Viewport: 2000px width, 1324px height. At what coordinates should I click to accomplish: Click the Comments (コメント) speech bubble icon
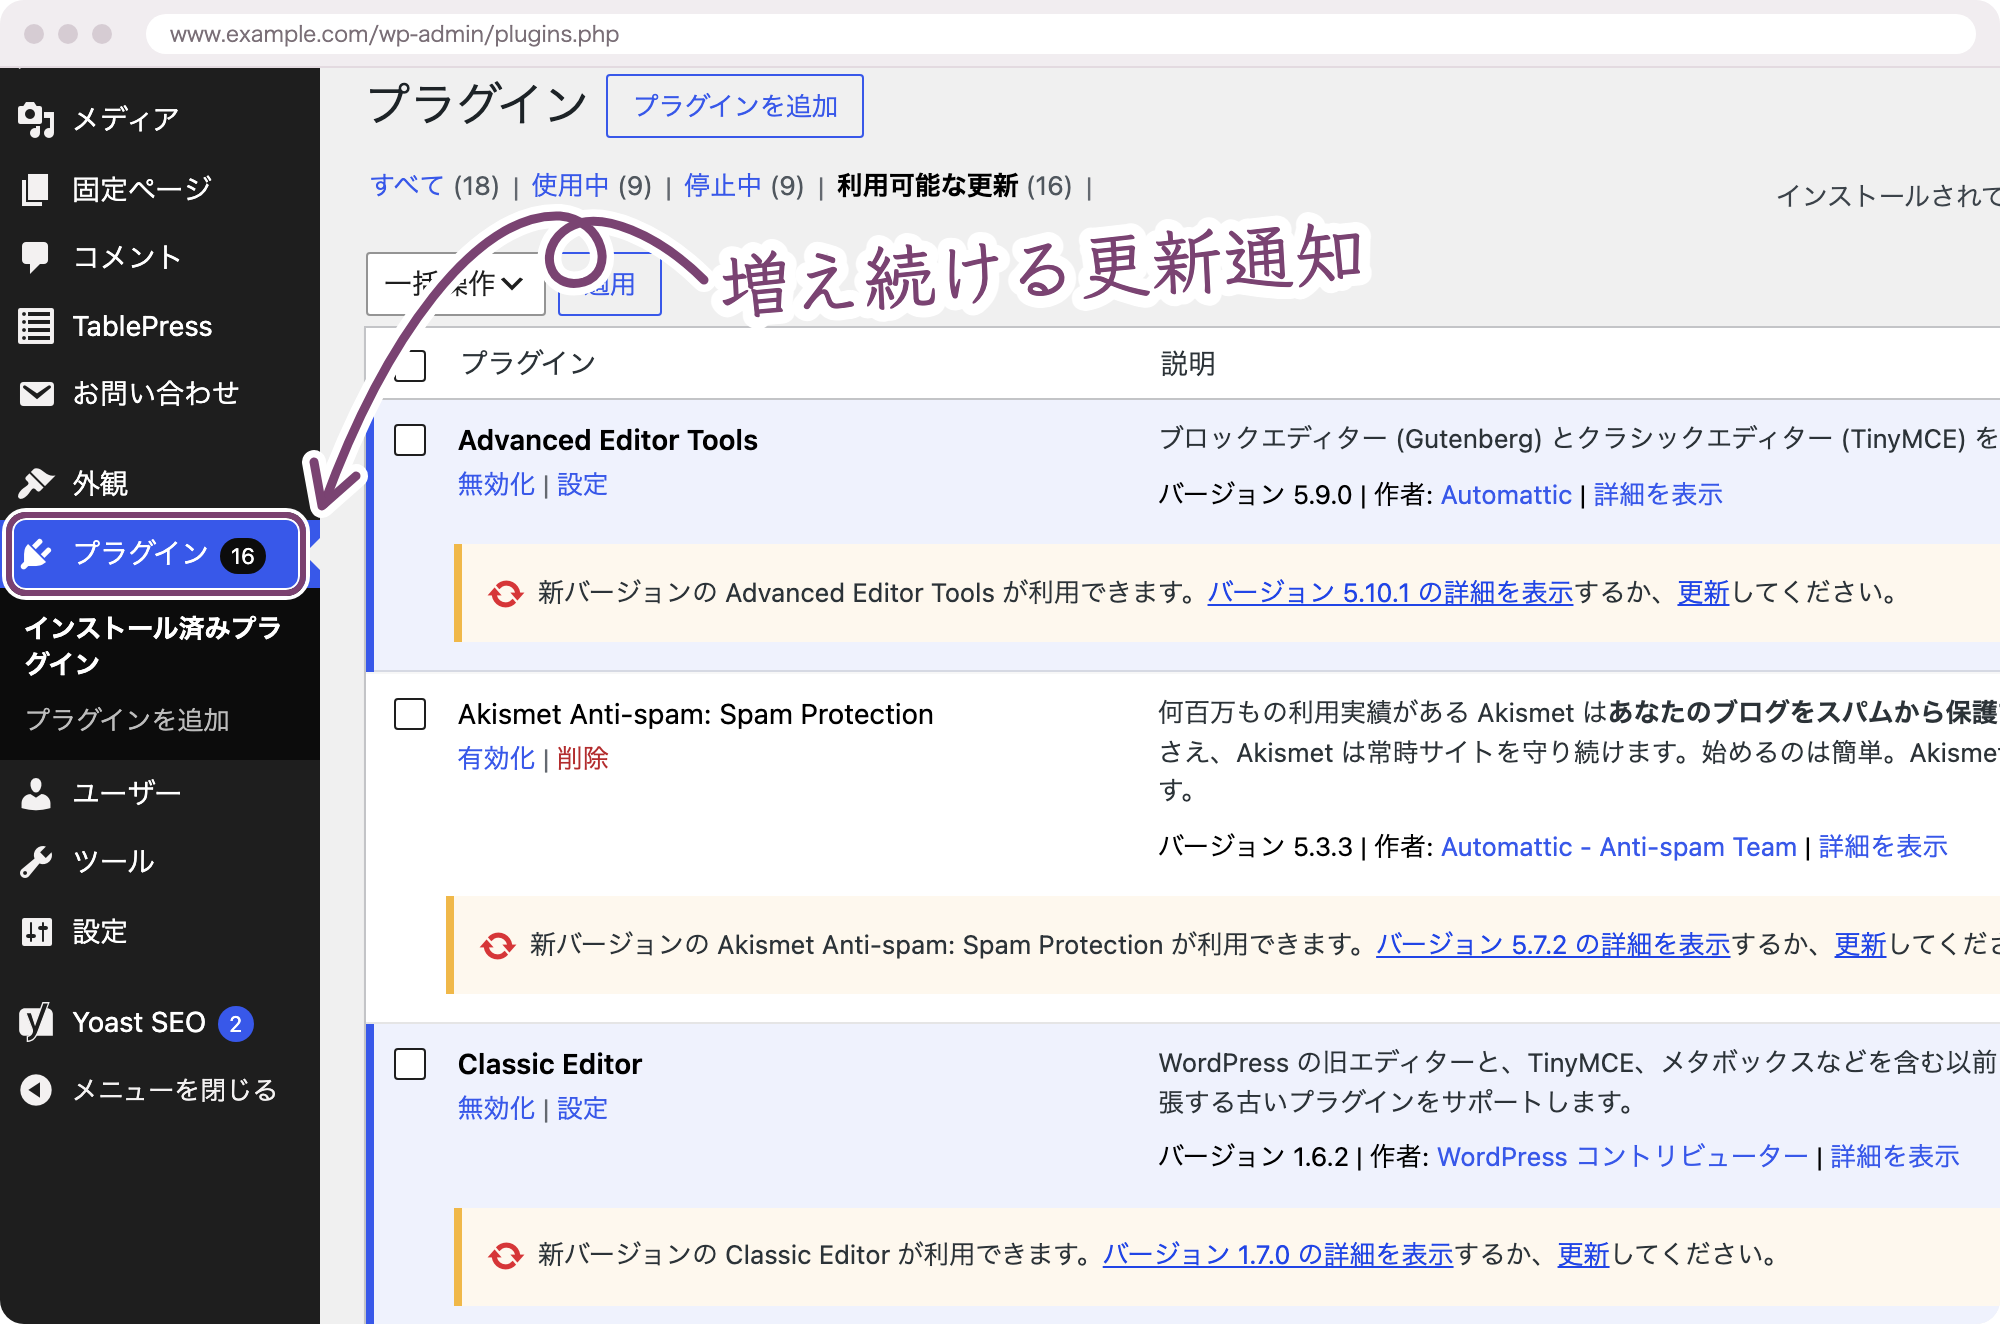(x=35, y=258)
